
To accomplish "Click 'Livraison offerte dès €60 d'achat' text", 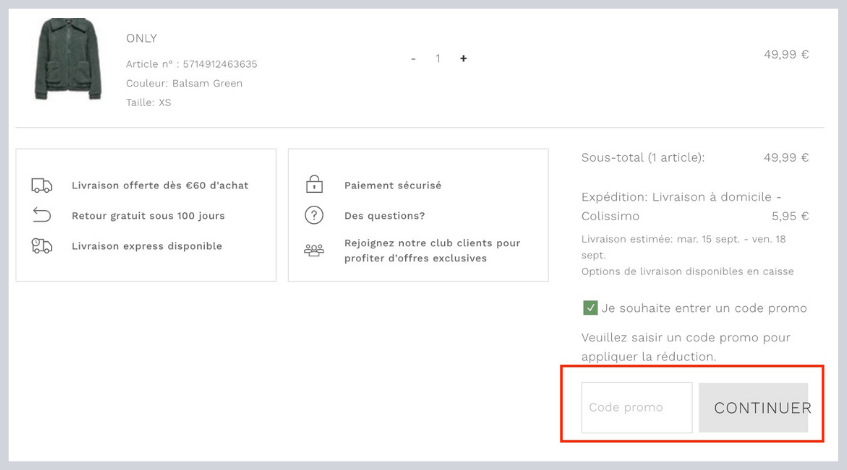I will (160, 185).
